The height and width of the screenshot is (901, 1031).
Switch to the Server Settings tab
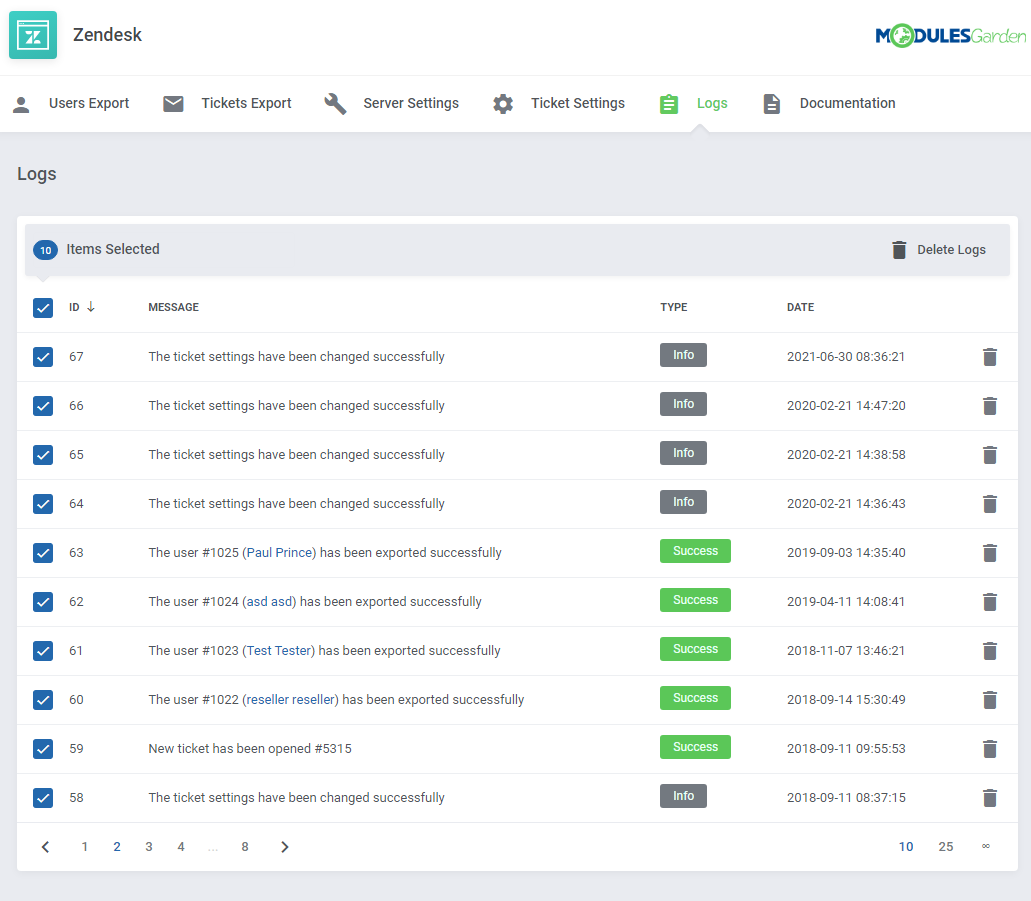[x=411, y=103]
